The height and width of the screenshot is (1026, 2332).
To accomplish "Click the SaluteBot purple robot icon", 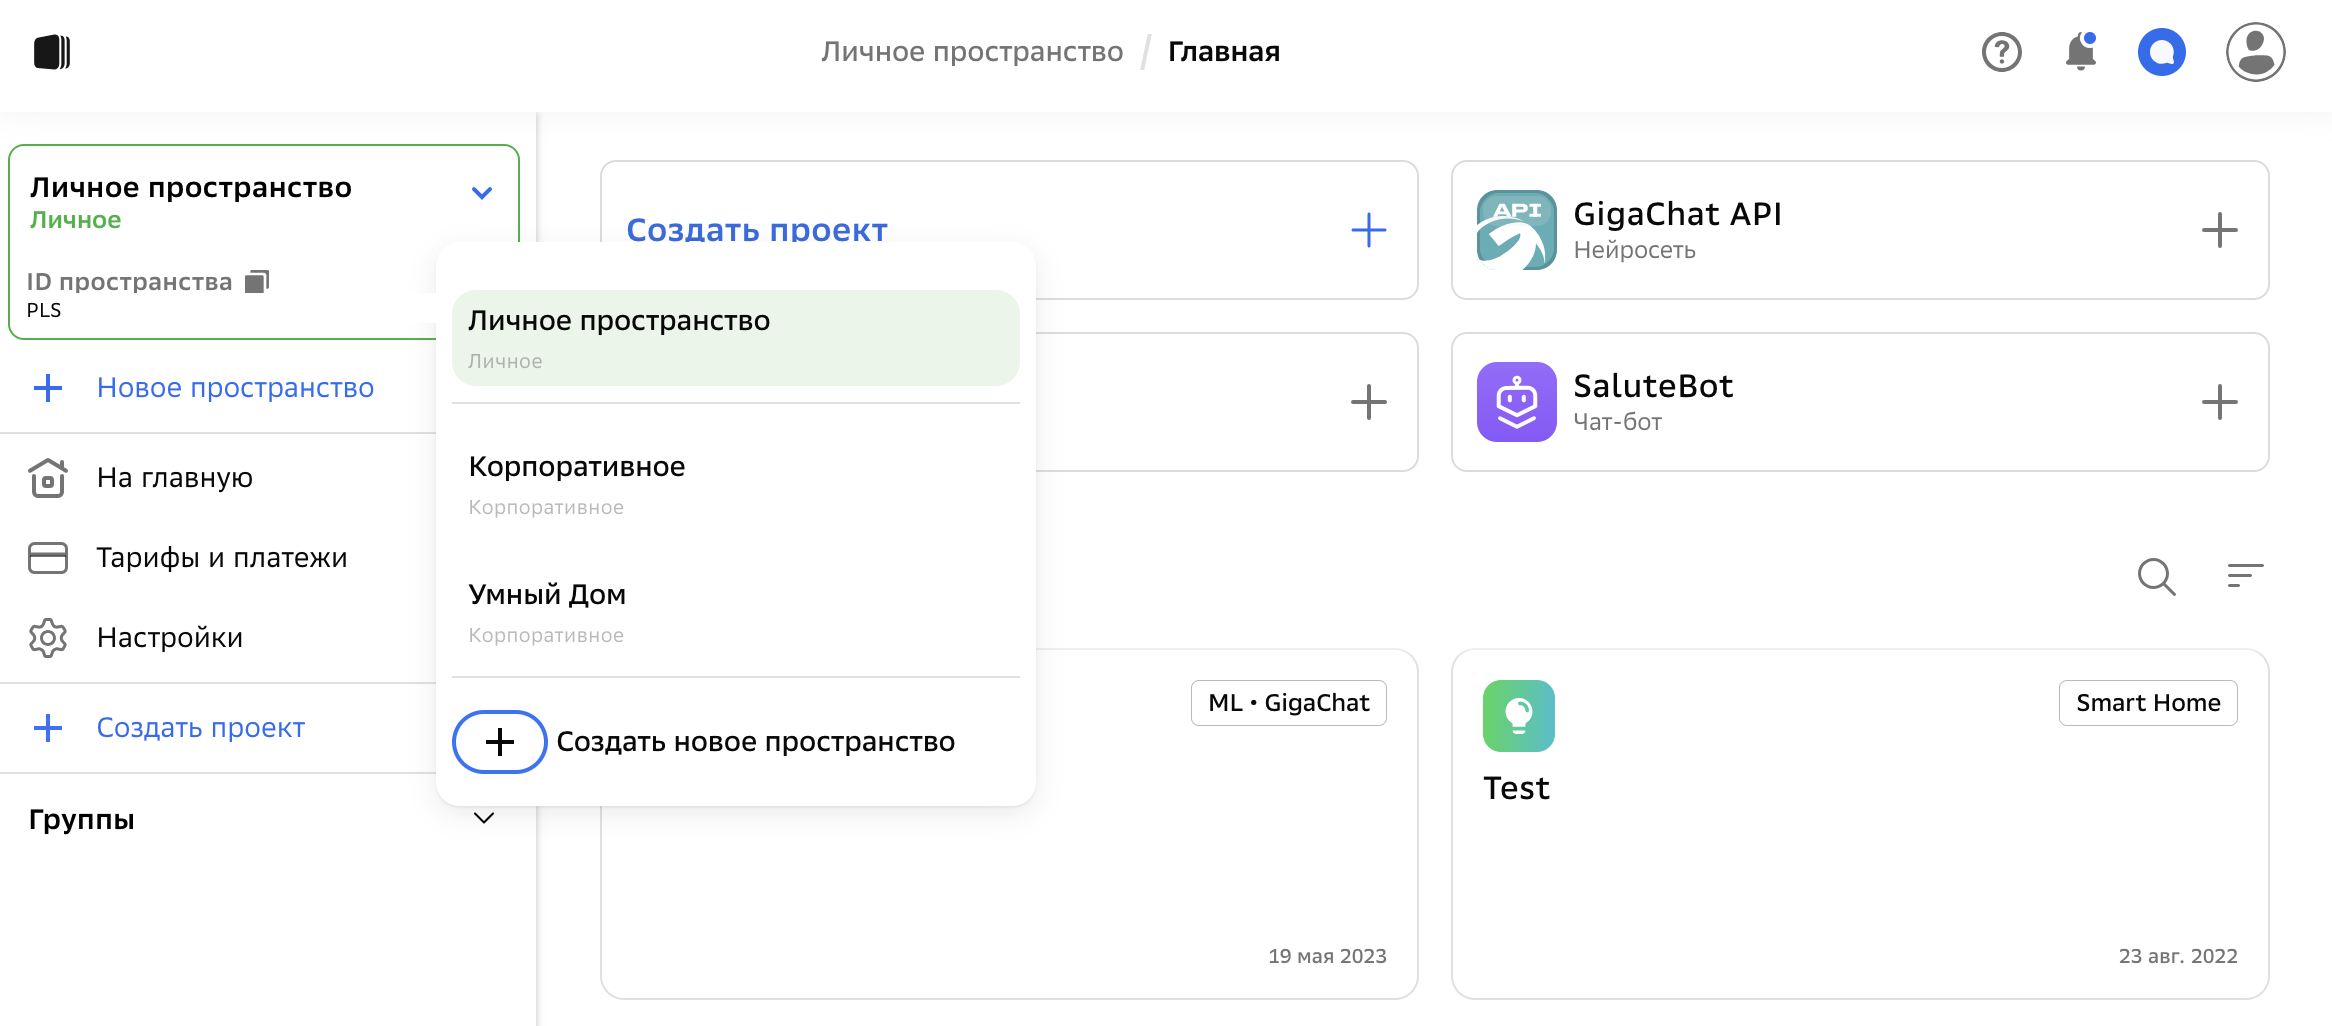I will click(x=1516, y=402).
